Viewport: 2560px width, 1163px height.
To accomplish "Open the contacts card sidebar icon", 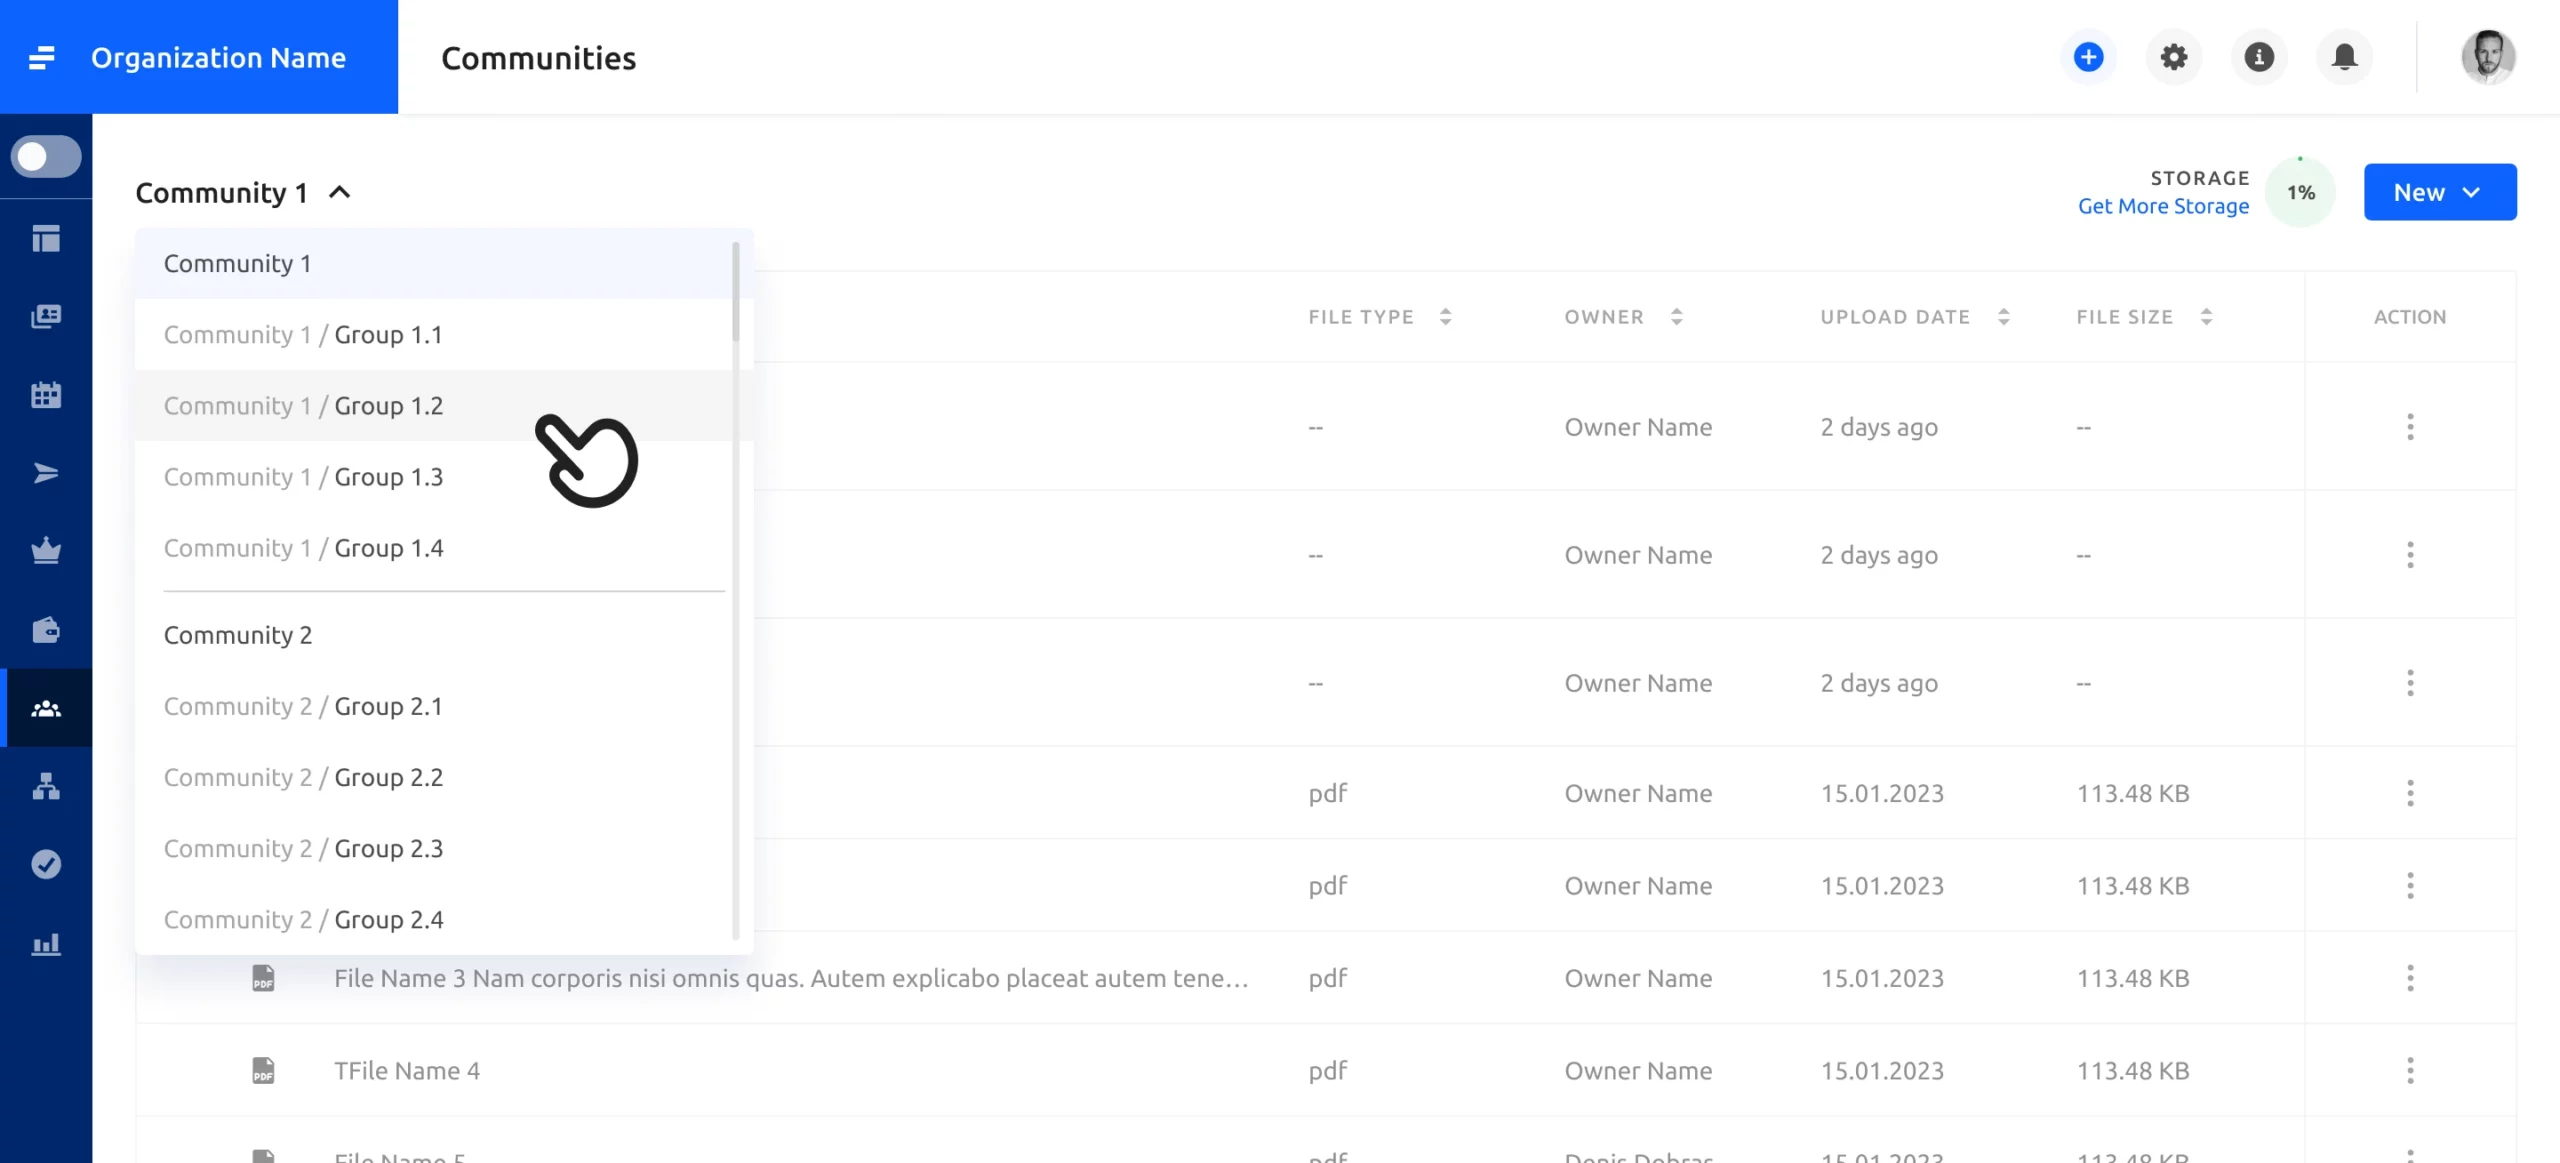I will coord(46,317).
